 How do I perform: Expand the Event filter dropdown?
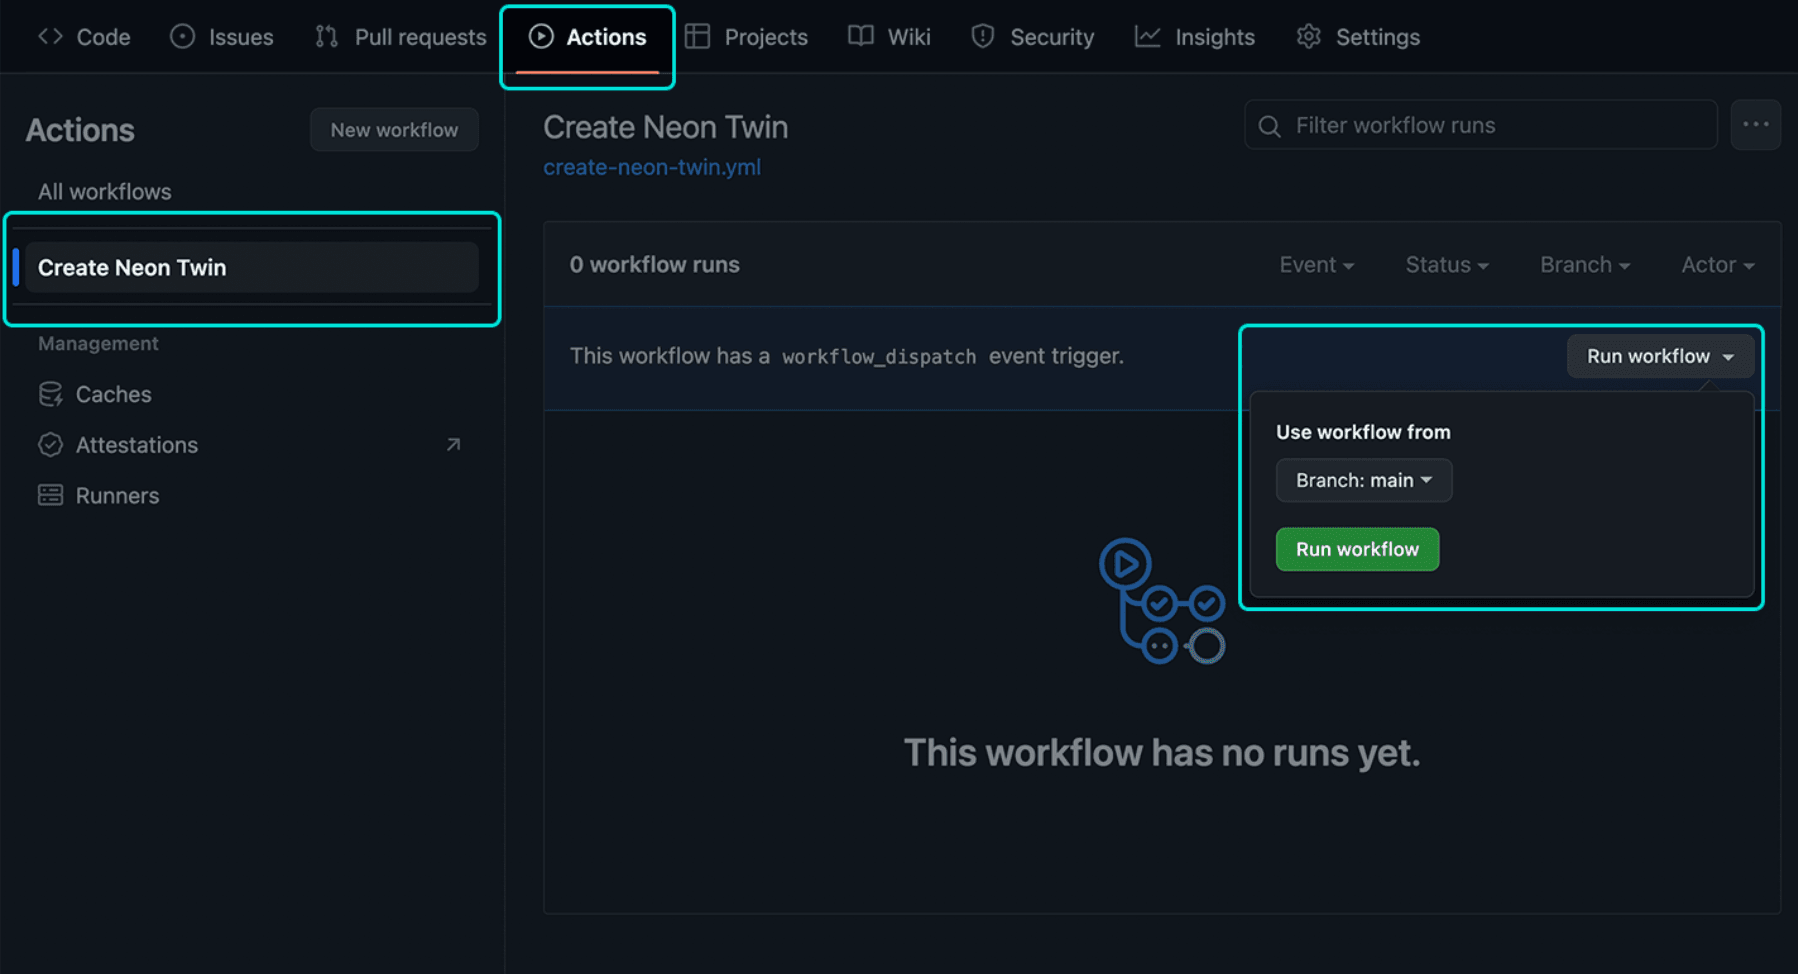1316,265
